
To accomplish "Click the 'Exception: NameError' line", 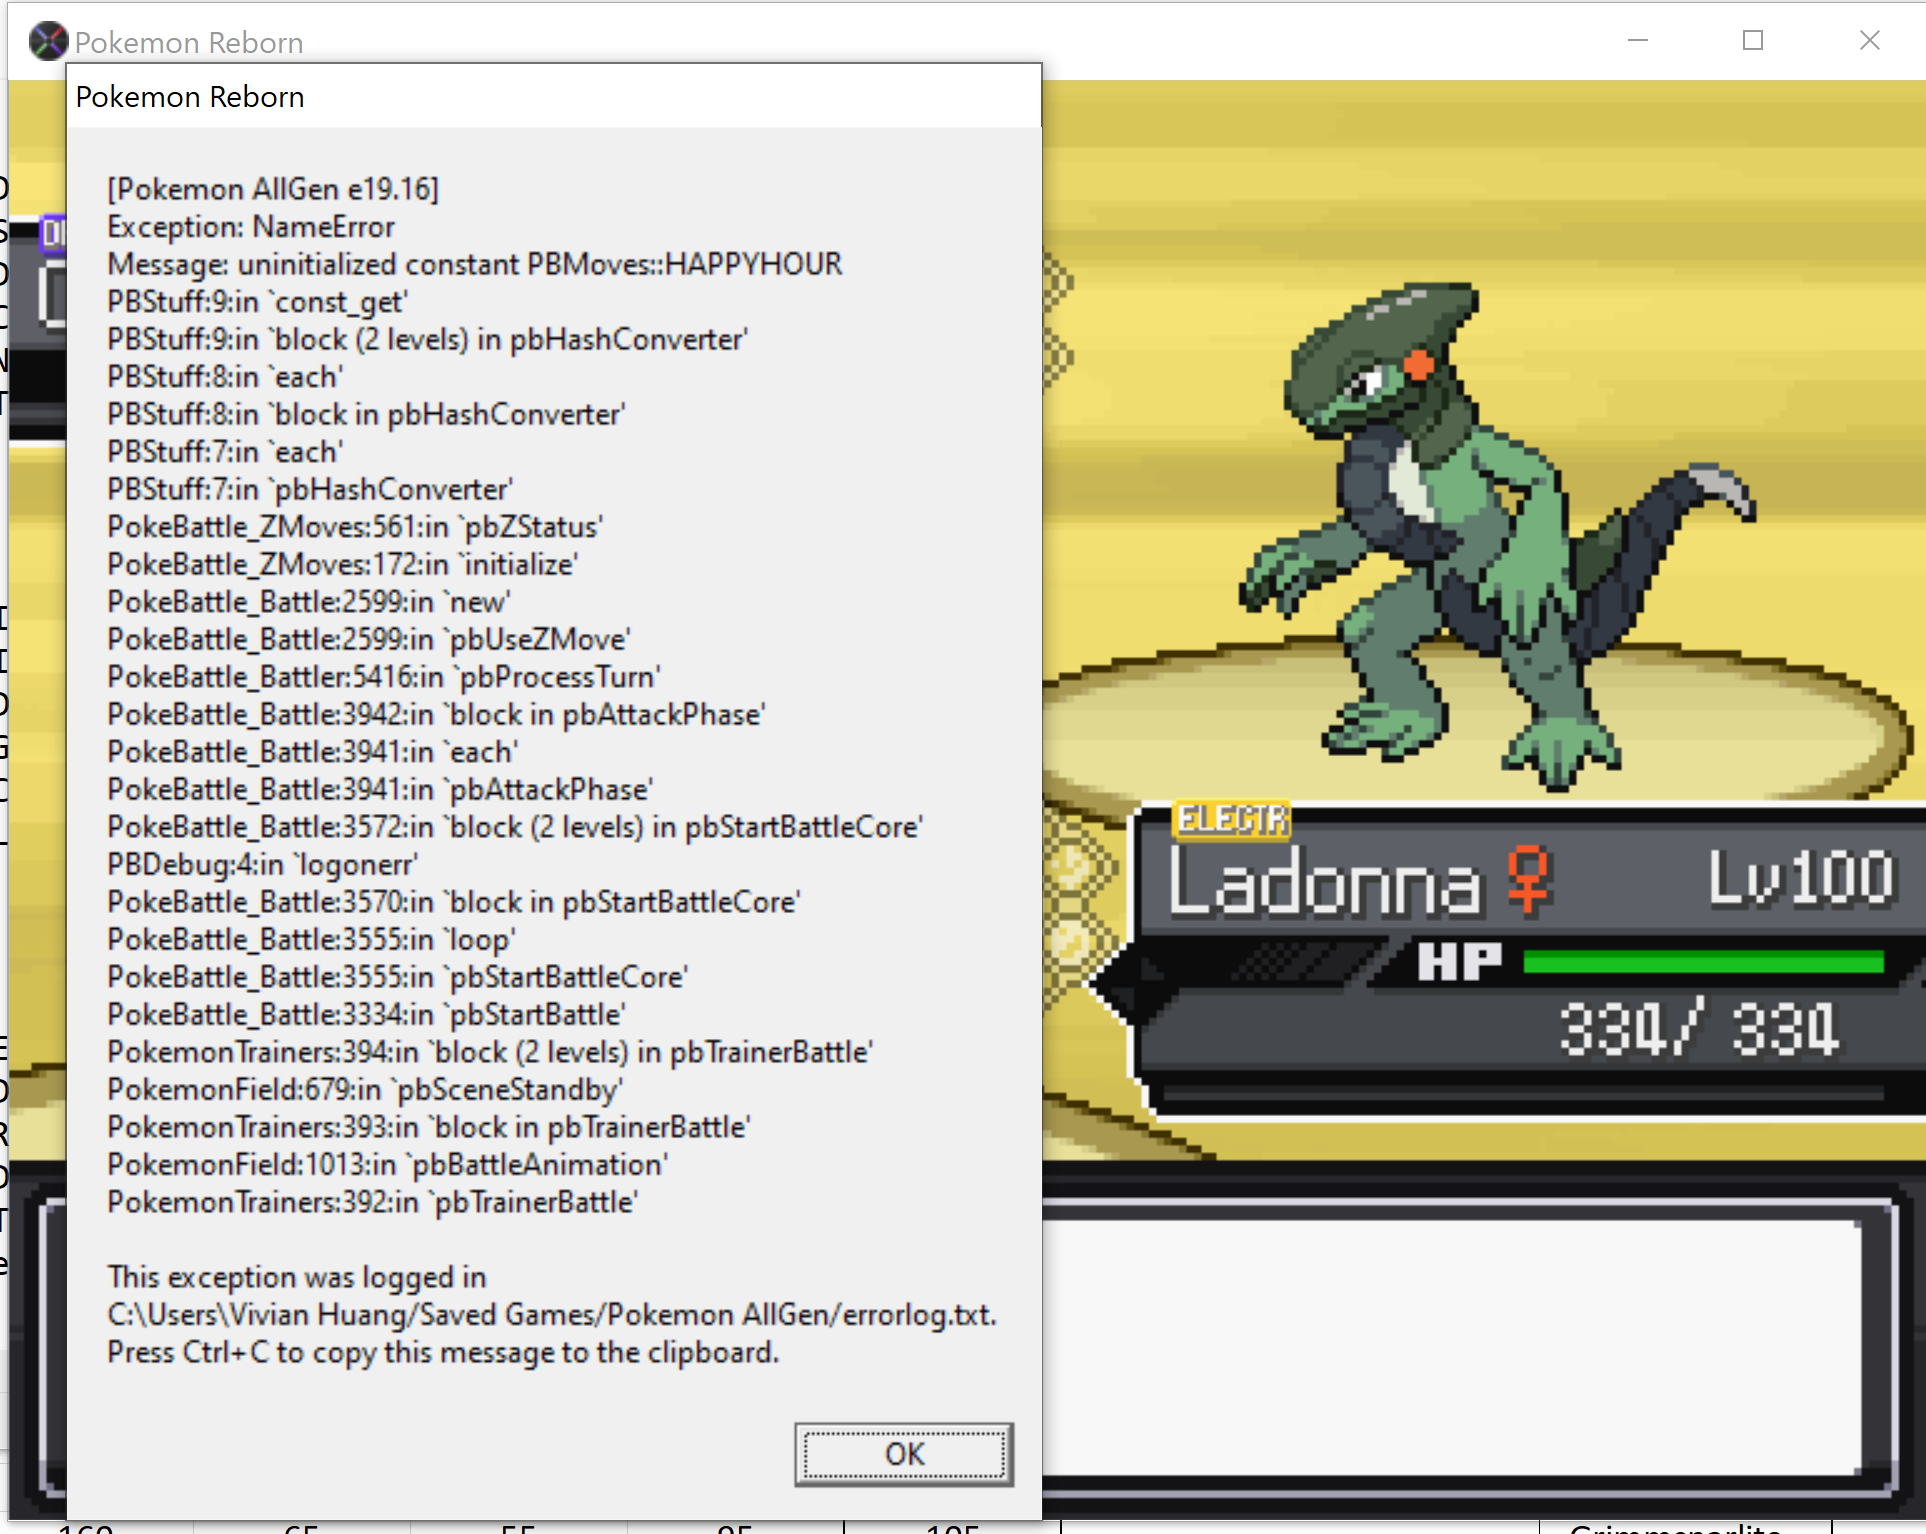I will 251,227.
